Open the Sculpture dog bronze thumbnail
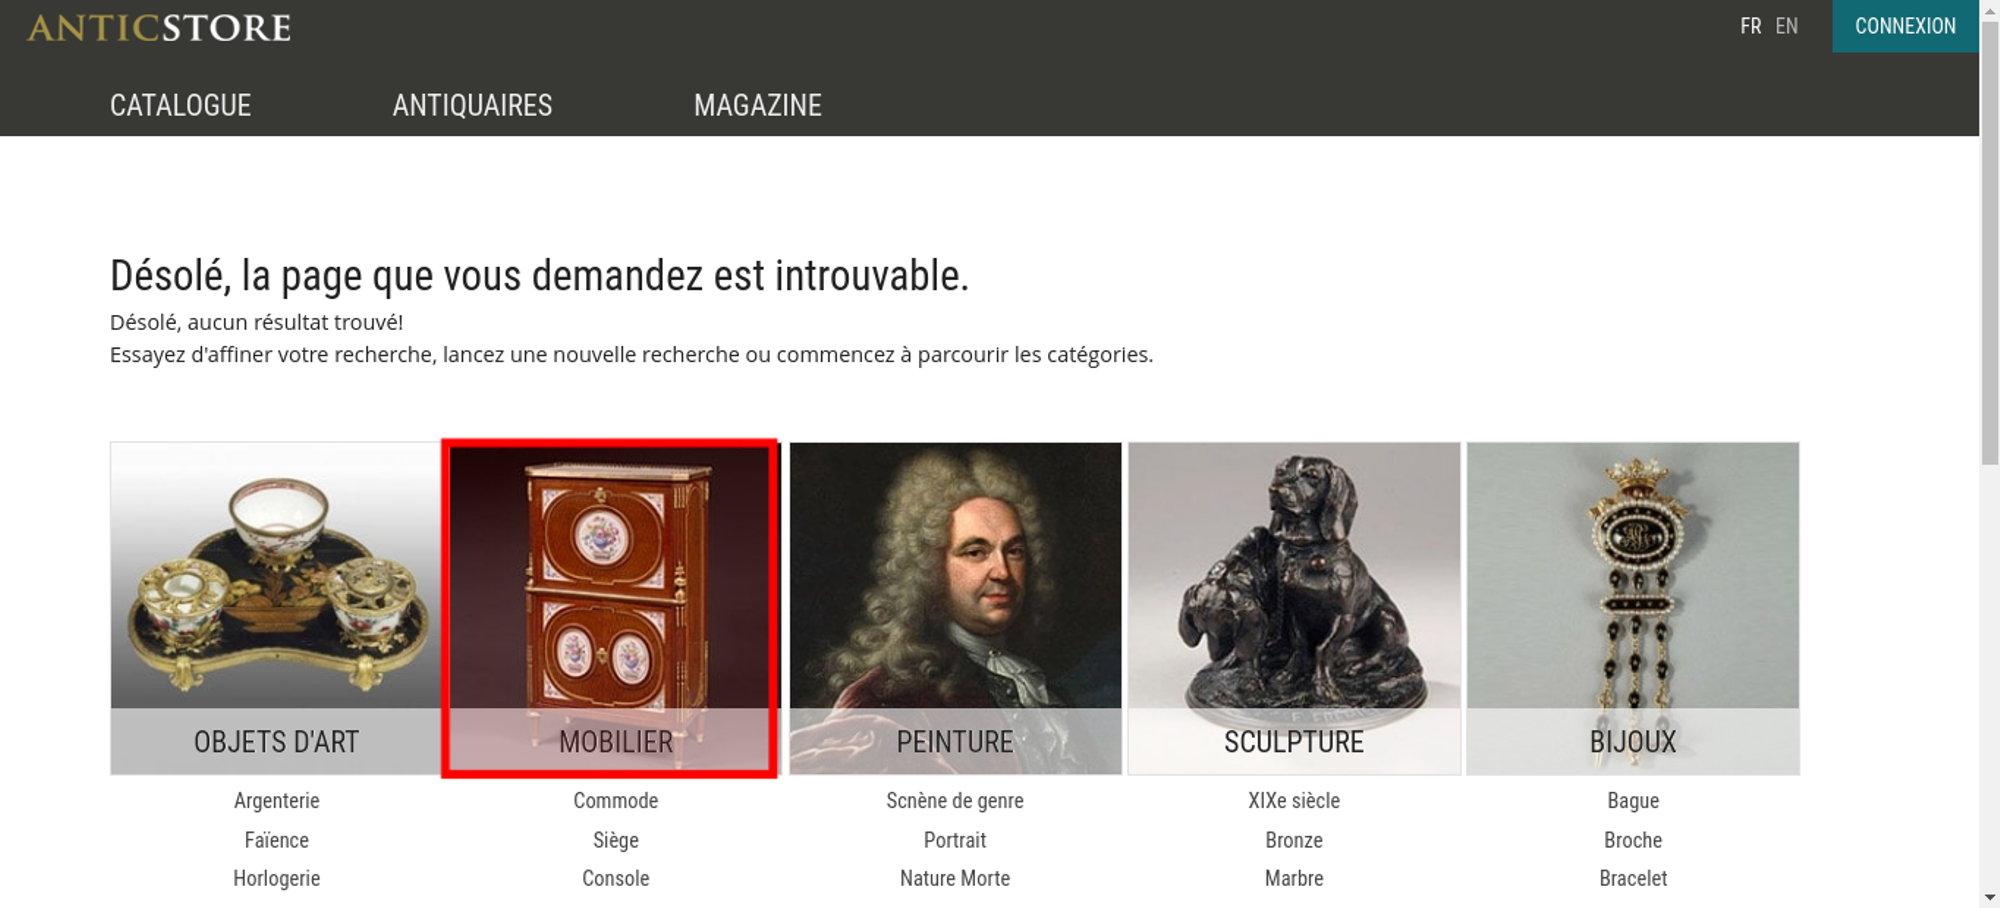The image size is (2000, 908). pos(1294,608)
